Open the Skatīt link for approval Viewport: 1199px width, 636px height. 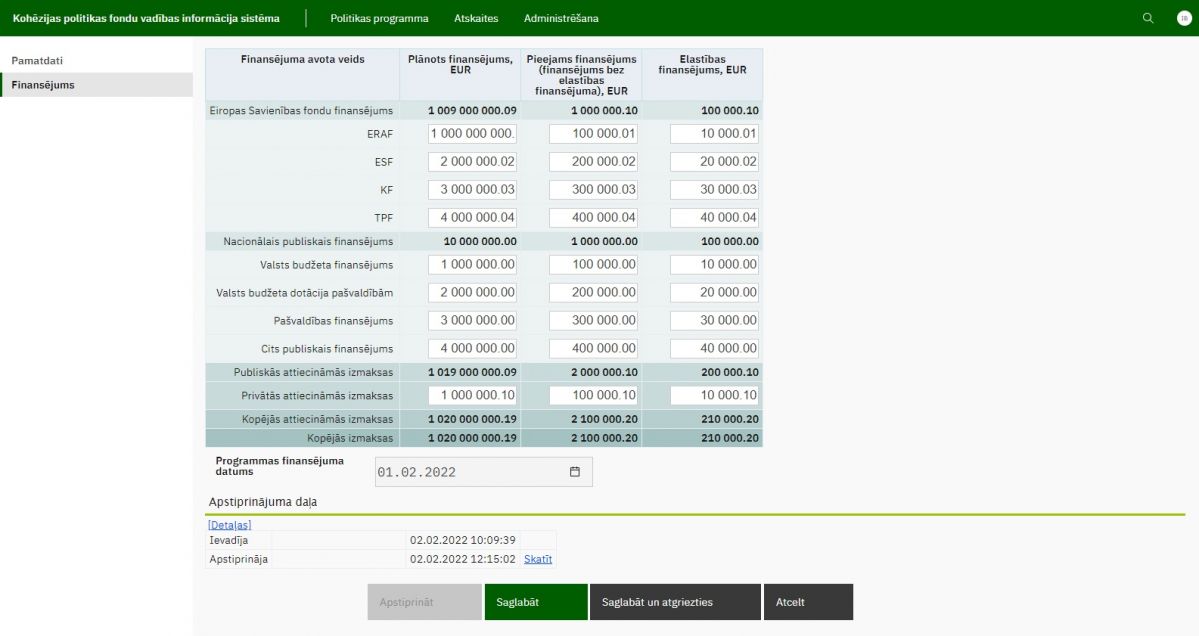[538, 559]
